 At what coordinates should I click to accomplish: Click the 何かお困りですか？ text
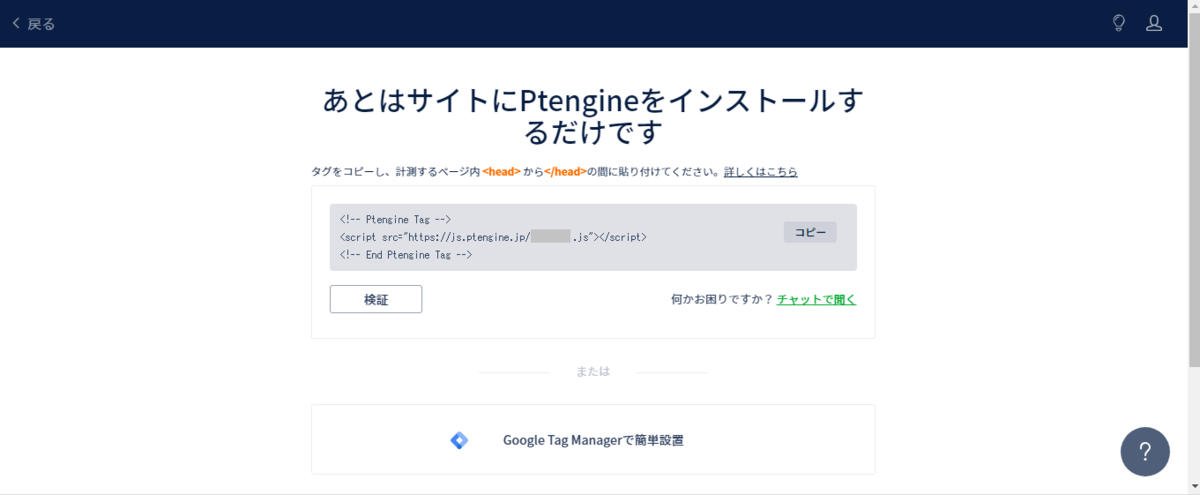point(722,299)
